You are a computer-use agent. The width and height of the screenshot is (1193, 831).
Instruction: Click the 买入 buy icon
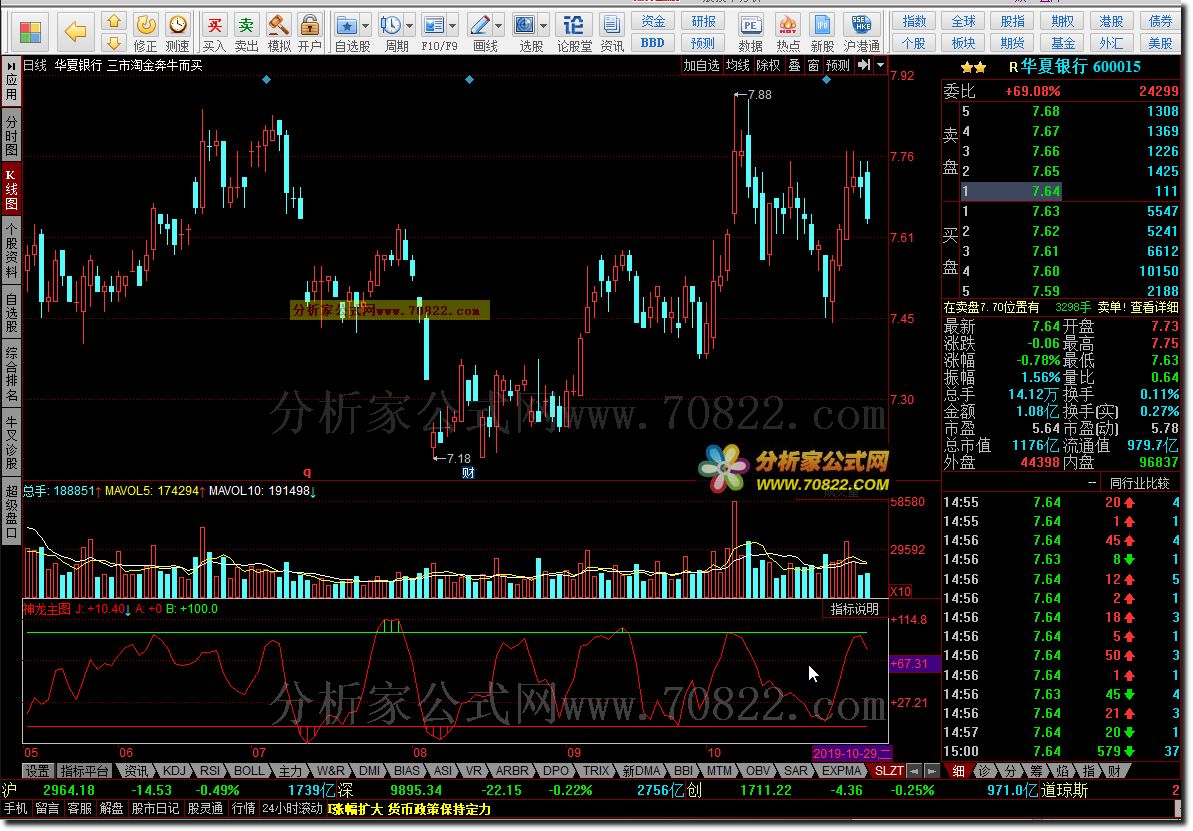215,33
